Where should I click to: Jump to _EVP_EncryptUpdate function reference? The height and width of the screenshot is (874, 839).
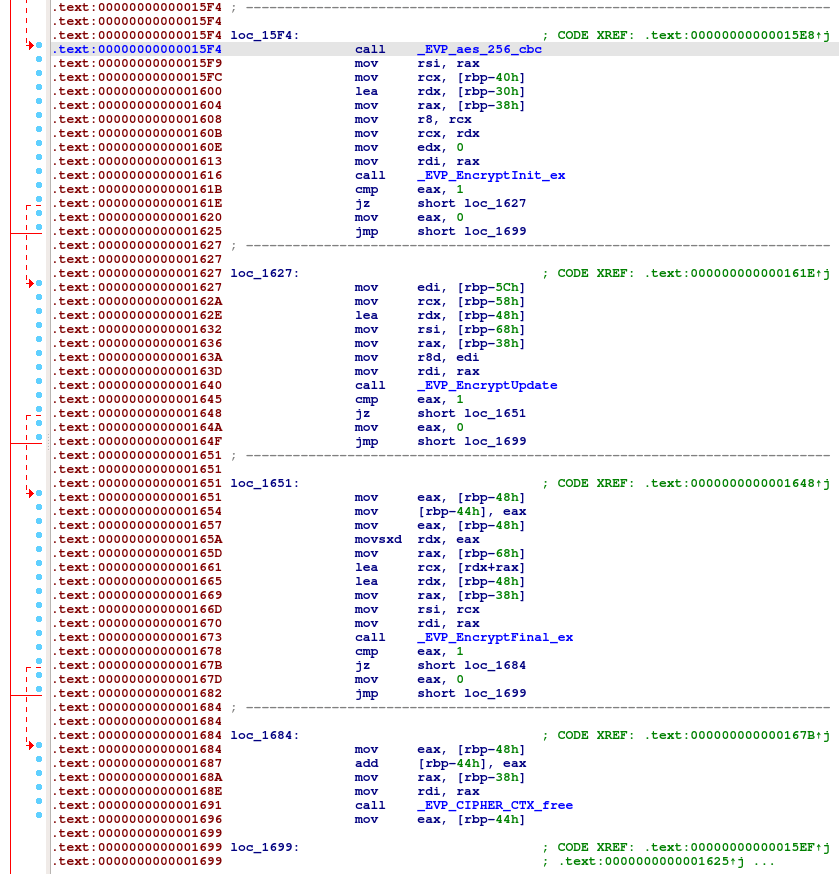click(x=487, y=385)
